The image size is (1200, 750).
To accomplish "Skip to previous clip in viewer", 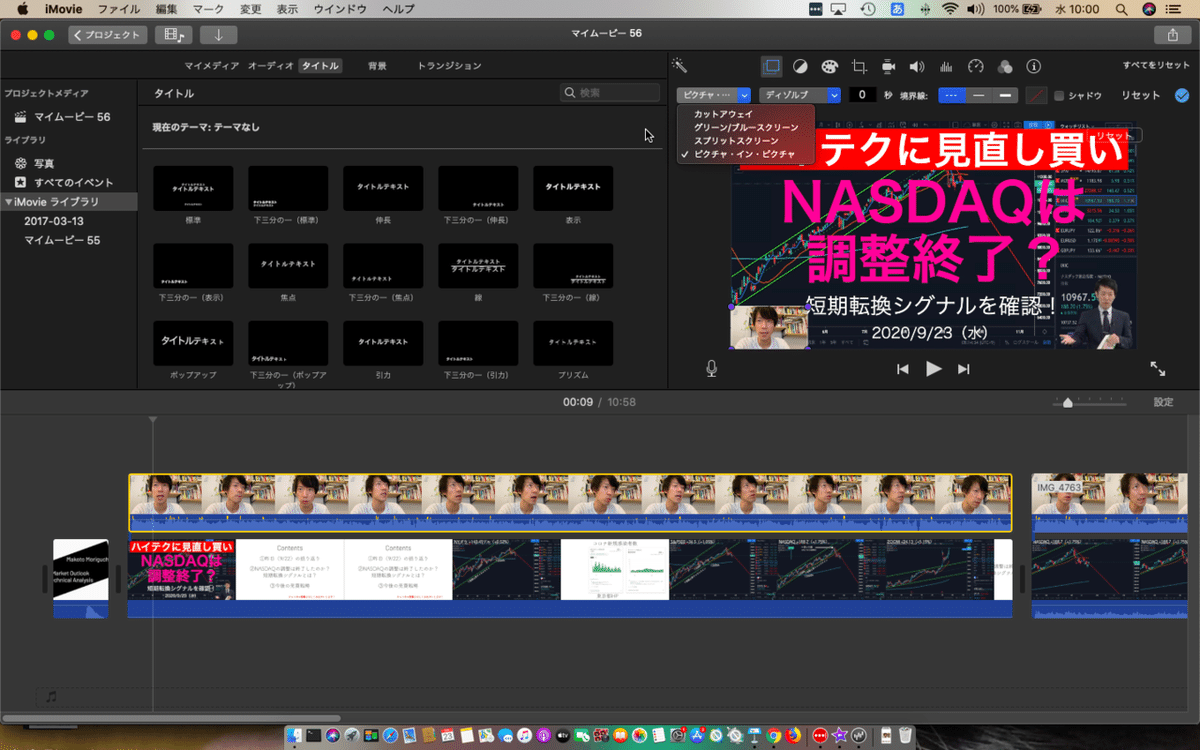I will (903, 369).
